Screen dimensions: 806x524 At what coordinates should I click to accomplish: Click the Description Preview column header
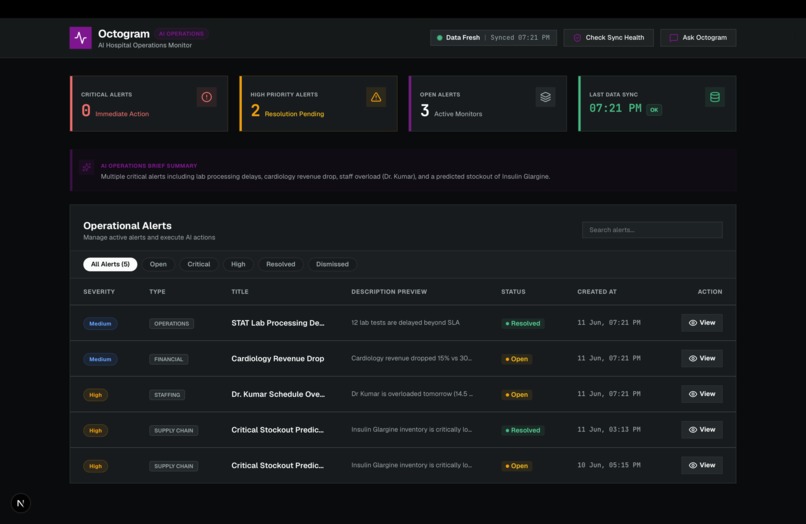click(389, 292)
